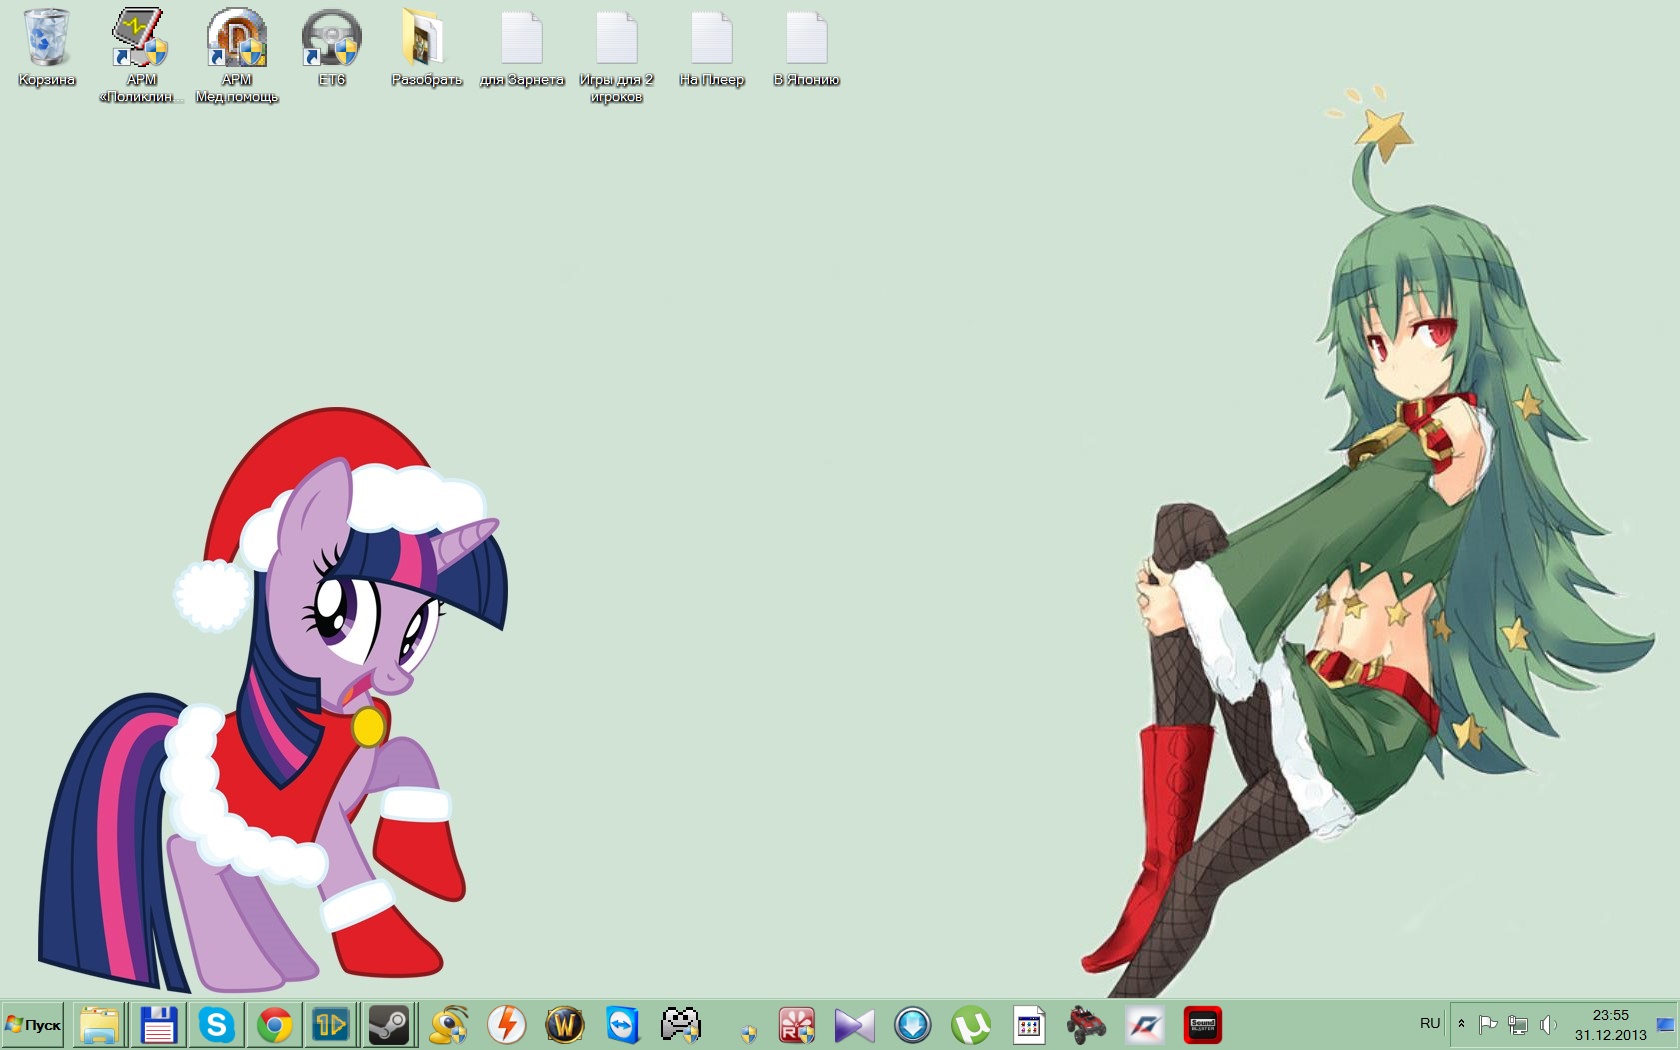This screenshot has height=1050, width=1680.
Task: Click the document with colored dots icon
Action: (1029, 1025)
